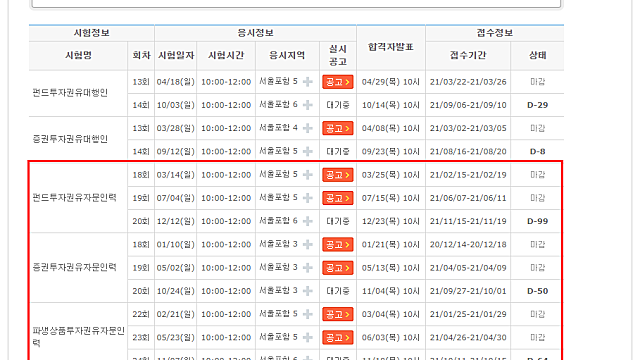Screen dimensions: 640x360
Task: Expand 서울포함 3 regions for 10/24 exam
Action: pos(308,291)
